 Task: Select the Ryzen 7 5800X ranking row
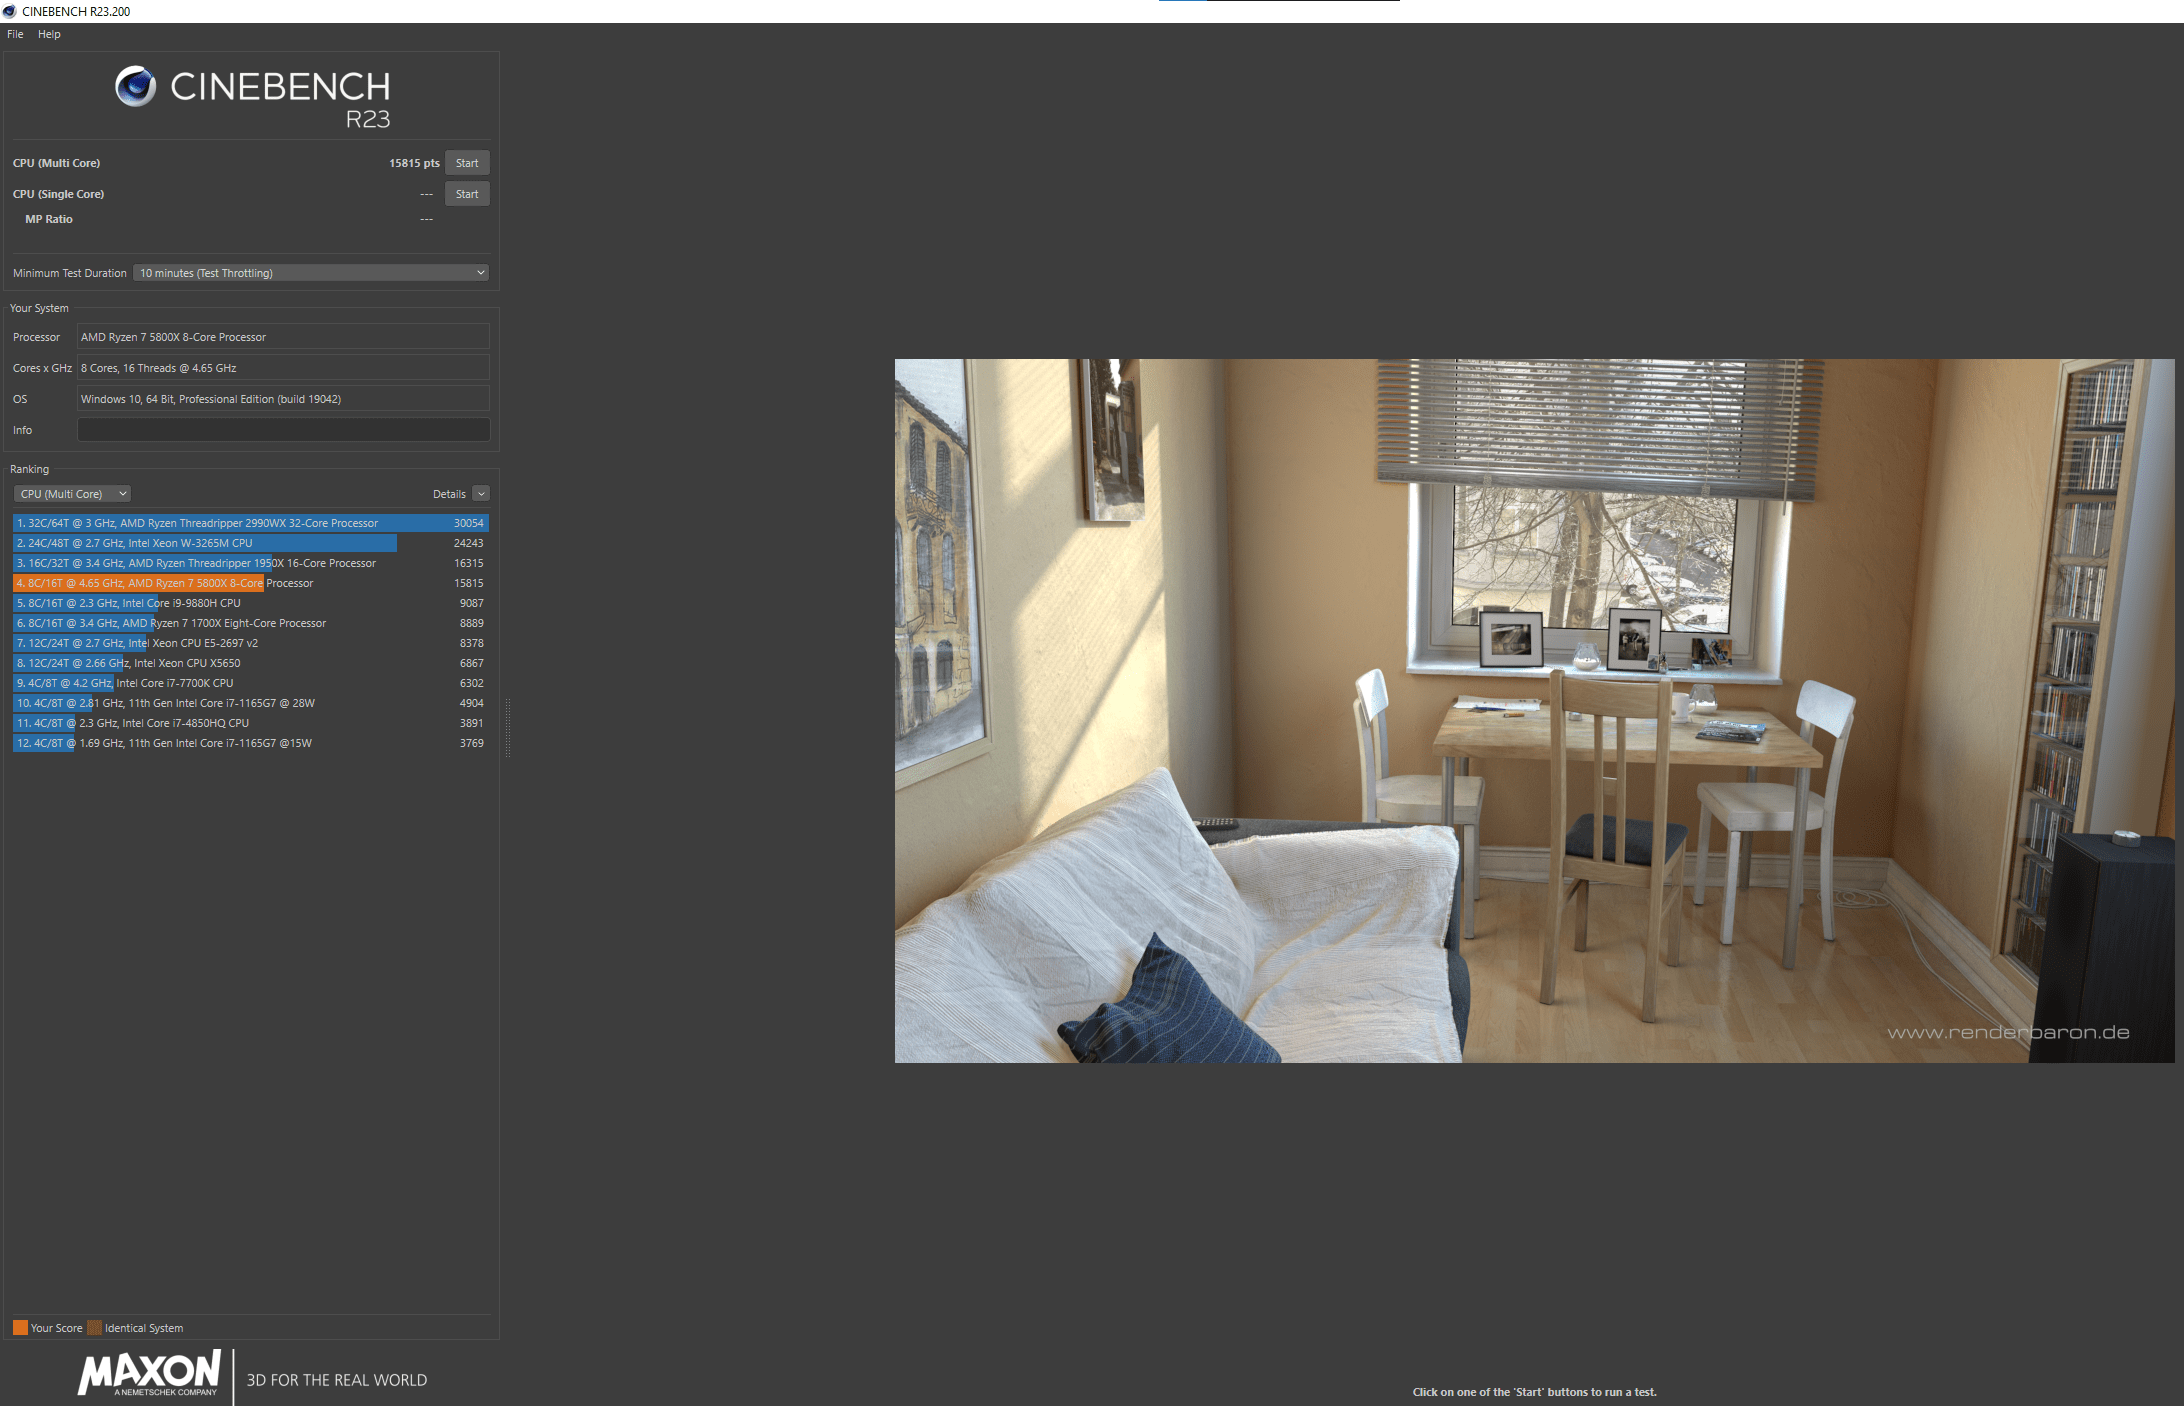[x=250, y=583]
